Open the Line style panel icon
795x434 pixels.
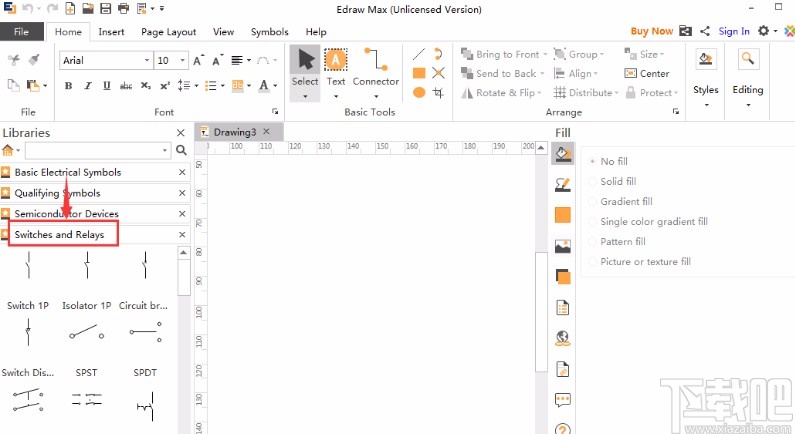point(563,185)
